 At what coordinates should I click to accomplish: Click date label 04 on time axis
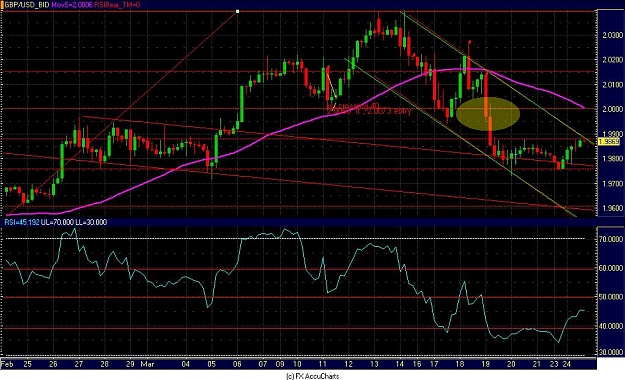[186, 364]
